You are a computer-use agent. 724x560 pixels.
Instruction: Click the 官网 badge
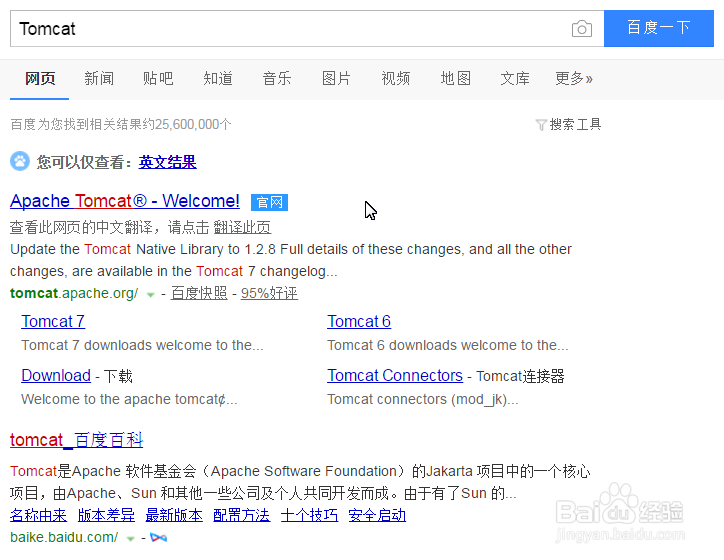(x=269, y=202)
